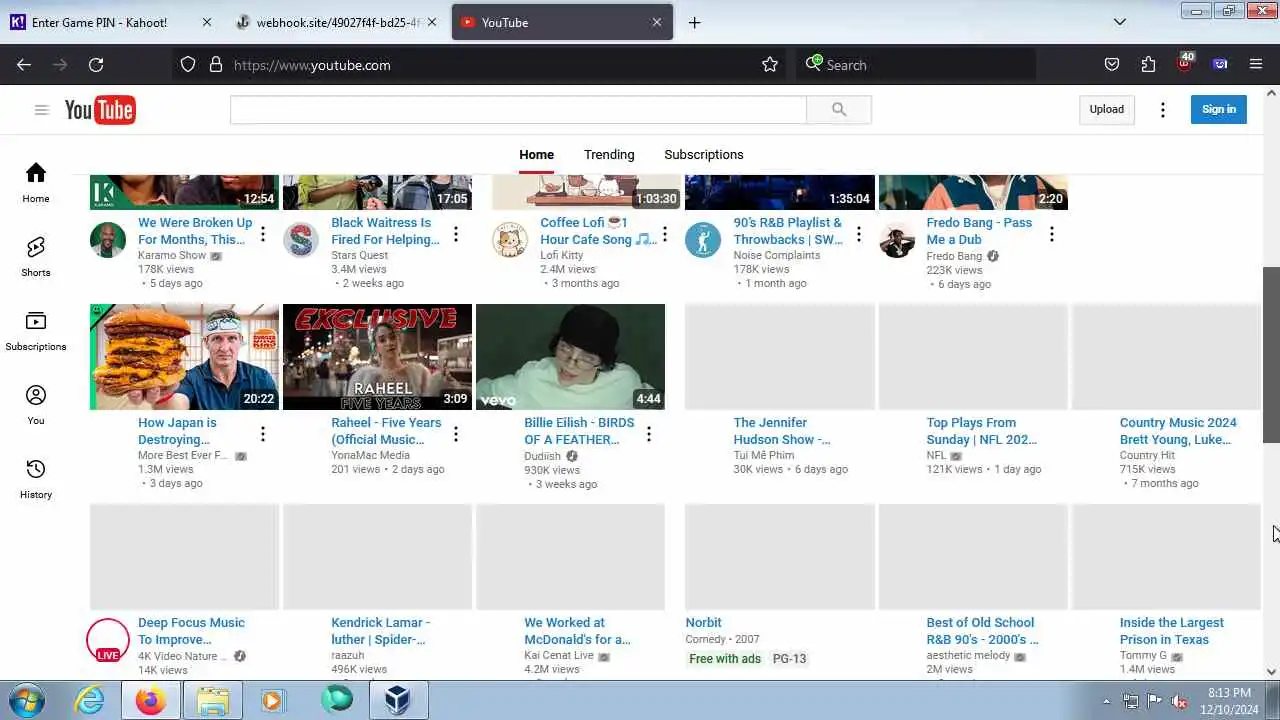Open Shorts in the sidebar
The width and height of the screenshot is (1280, 720).
coord(36,257)
